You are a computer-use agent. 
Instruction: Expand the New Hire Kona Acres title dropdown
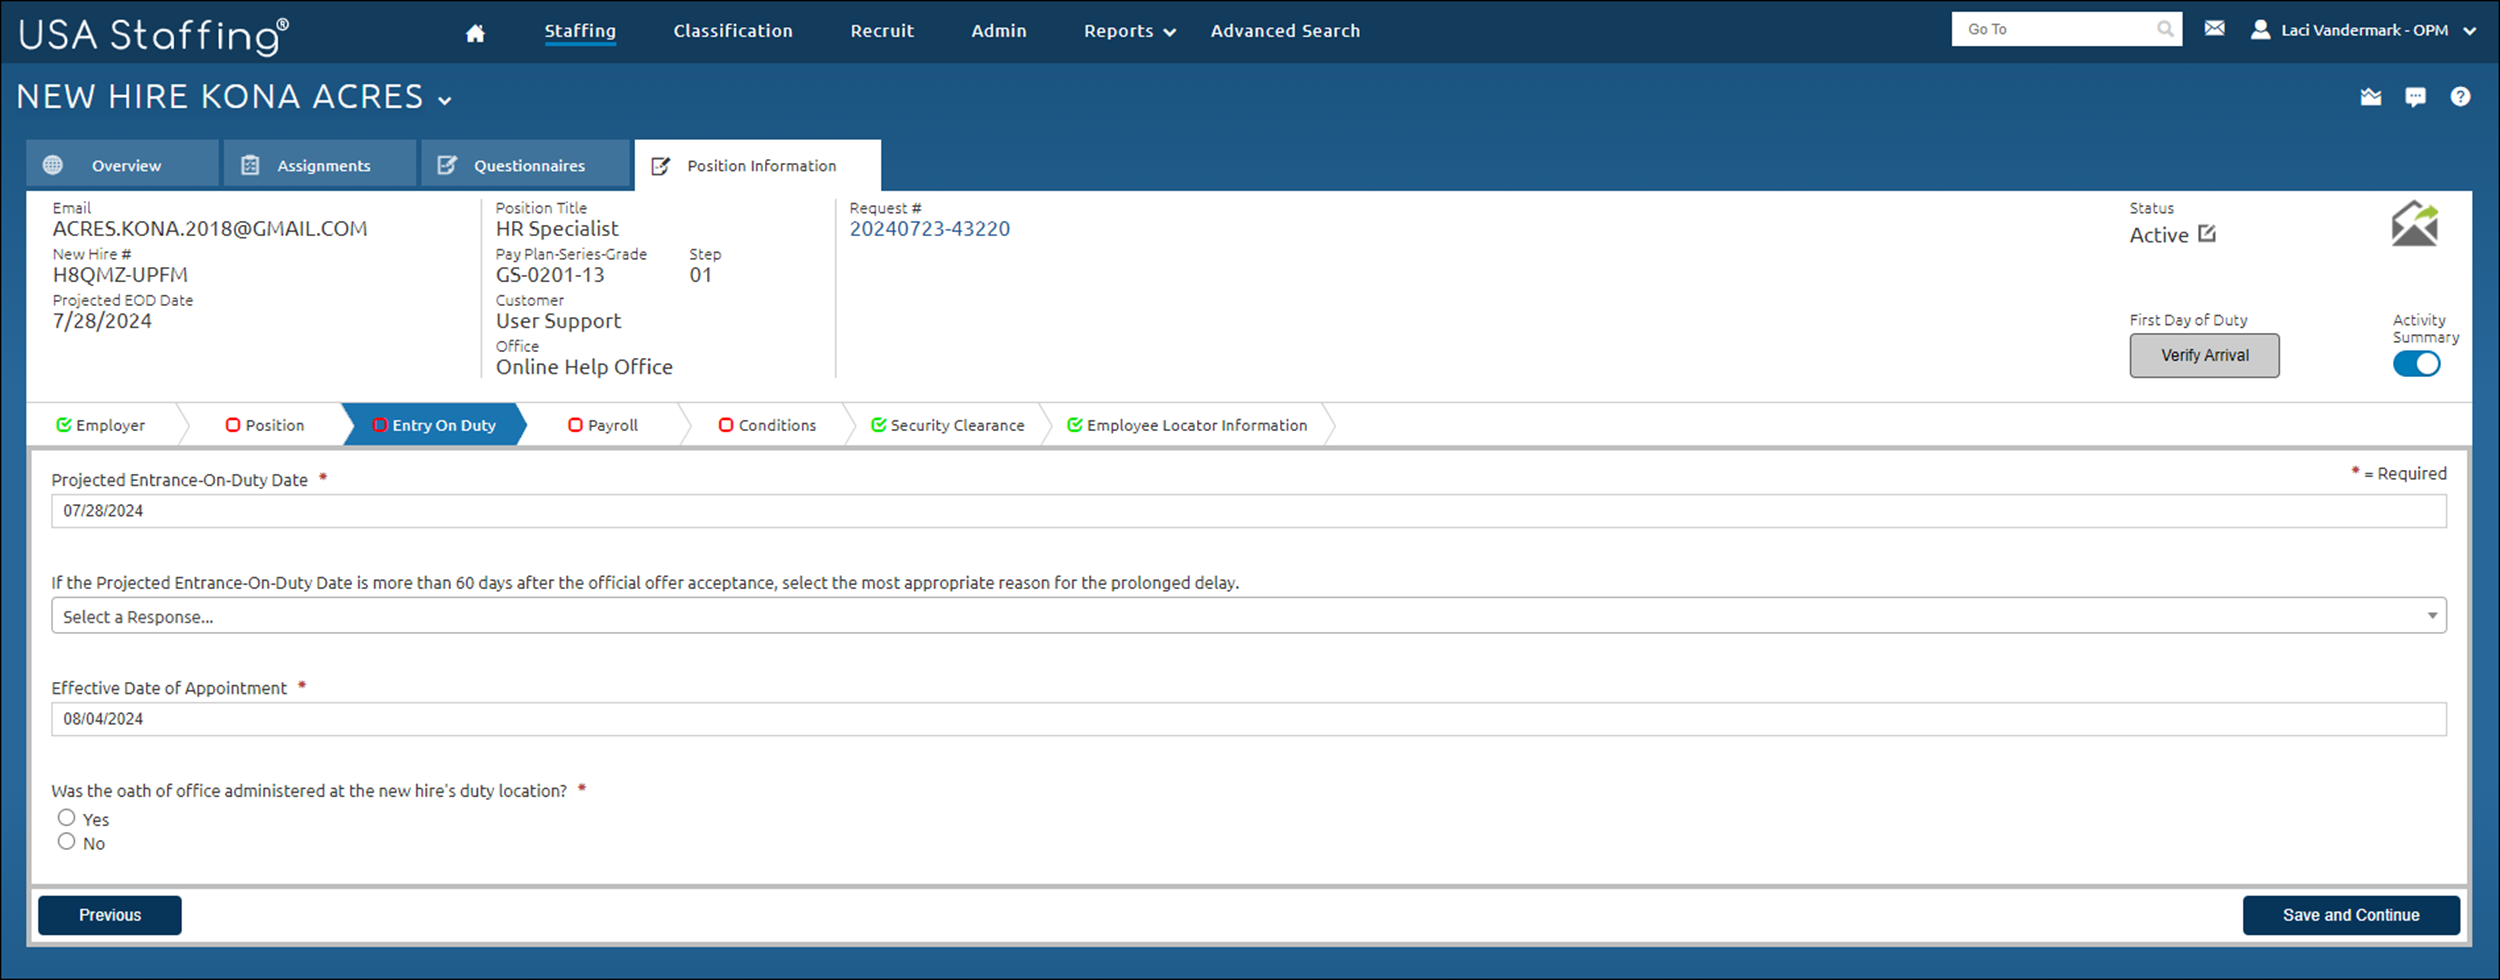445,100
